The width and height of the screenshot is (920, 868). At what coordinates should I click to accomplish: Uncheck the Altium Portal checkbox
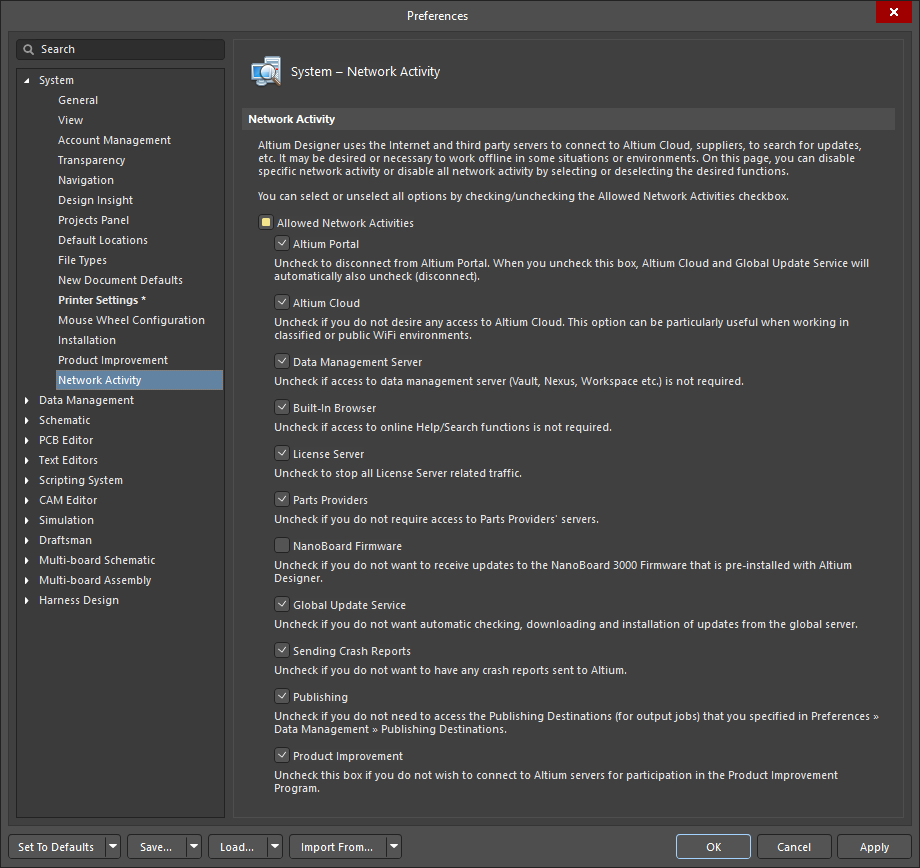282,243
